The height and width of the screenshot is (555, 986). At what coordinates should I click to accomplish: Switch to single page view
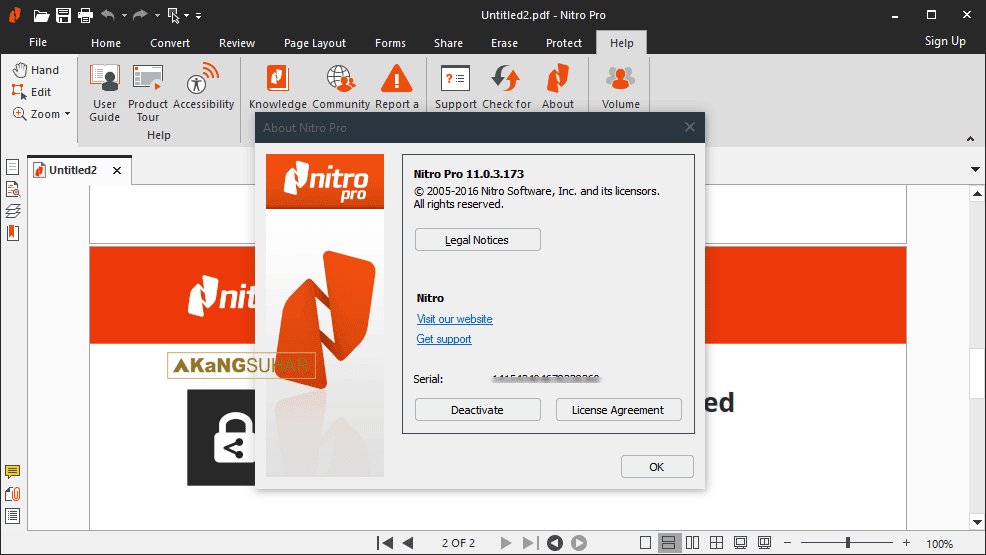(x=645, y=542)
